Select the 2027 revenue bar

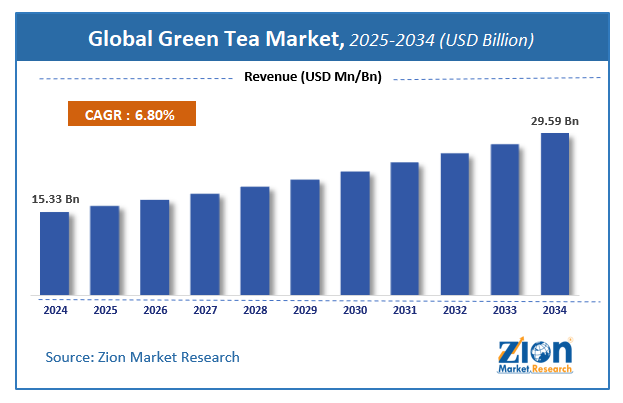tap(205, 244)
